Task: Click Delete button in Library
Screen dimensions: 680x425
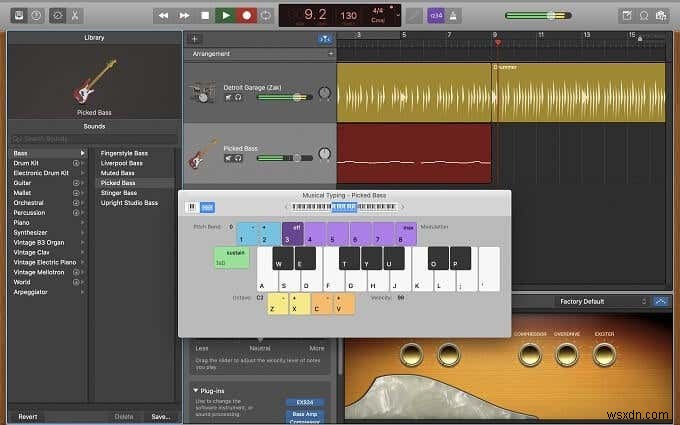Action: coord(124,417)
